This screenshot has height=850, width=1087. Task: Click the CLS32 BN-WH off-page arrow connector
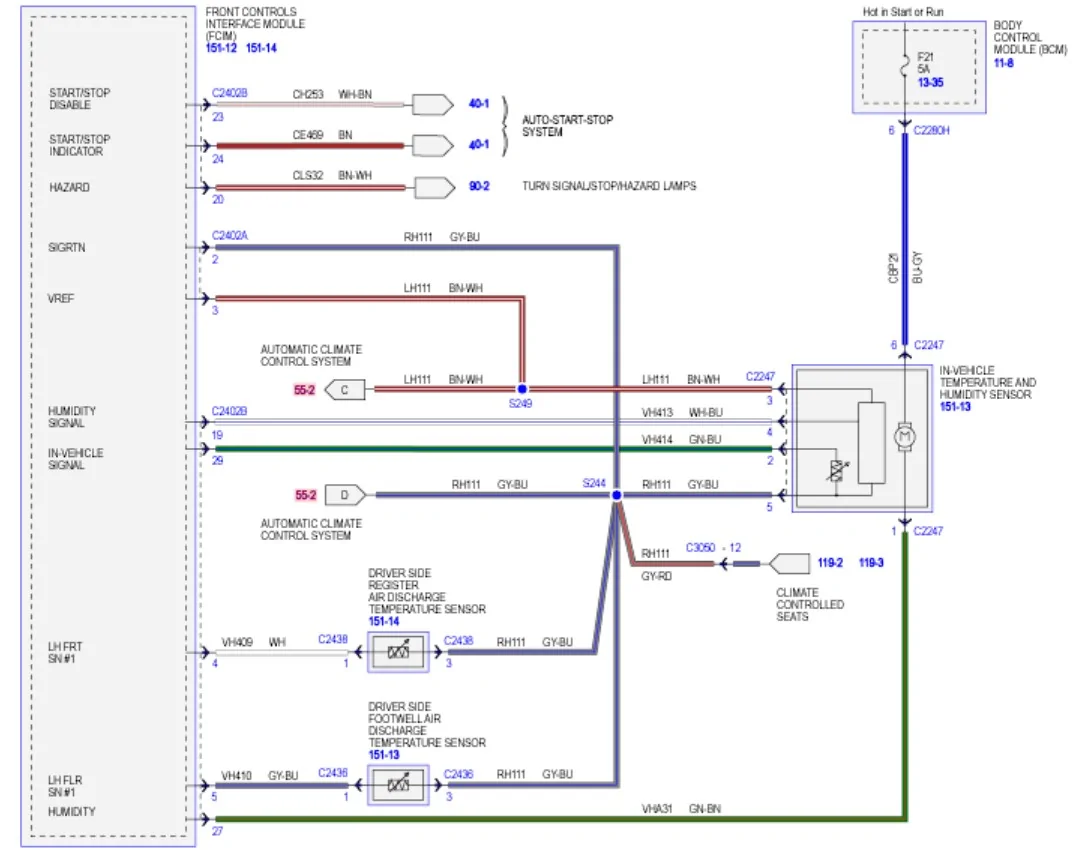[435, 187]
